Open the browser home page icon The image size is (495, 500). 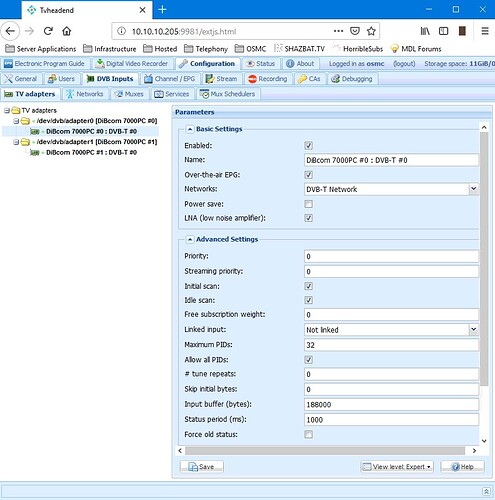coord(67,31)
